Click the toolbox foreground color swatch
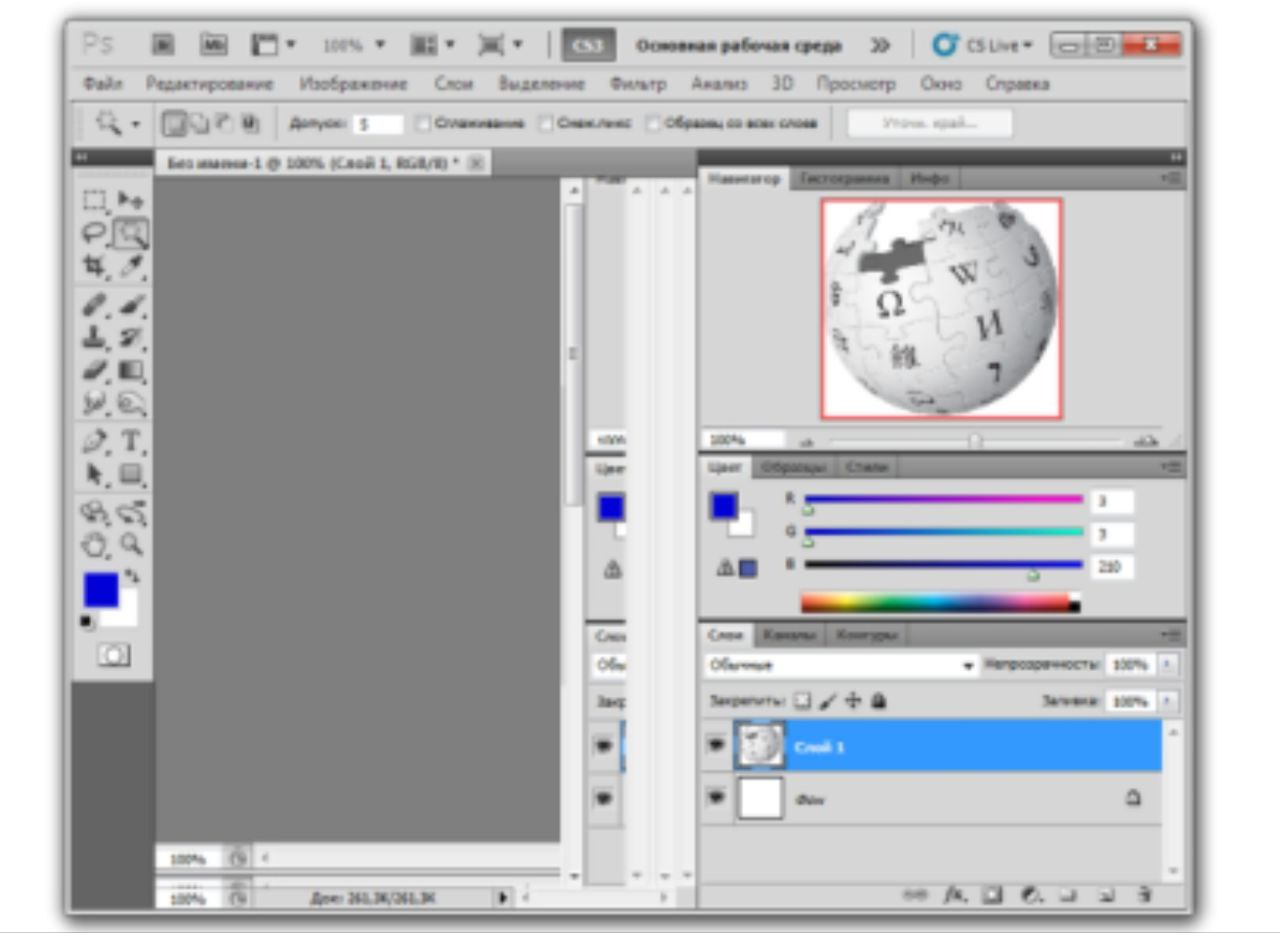The image size is (1280, 933). 101,590
